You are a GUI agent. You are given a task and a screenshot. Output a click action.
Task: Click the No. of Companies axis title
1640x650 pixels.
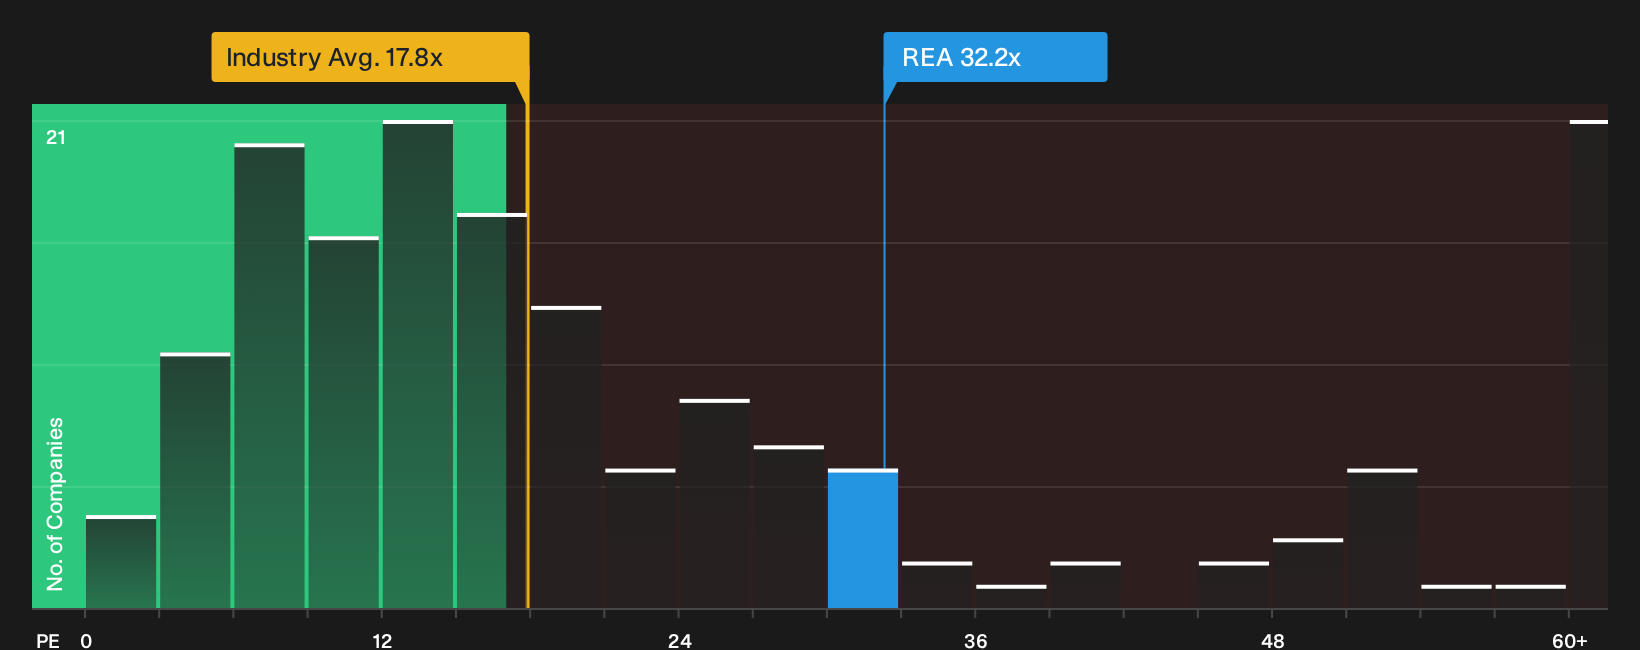(x=55, y=504)
